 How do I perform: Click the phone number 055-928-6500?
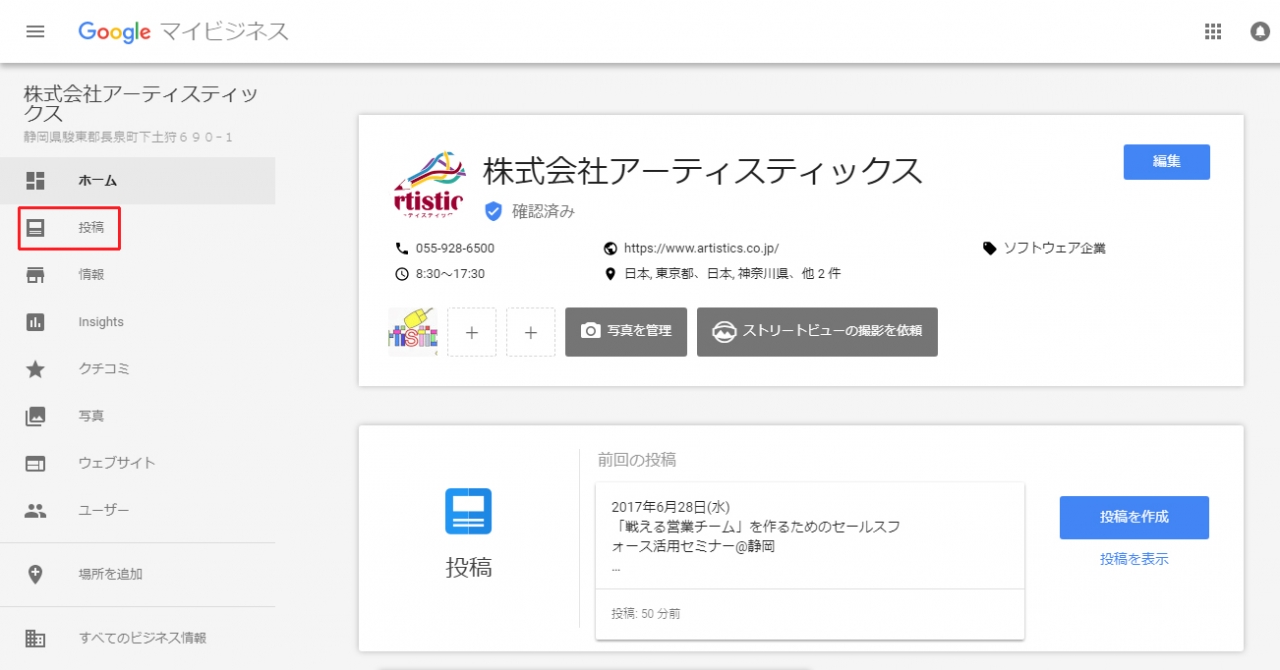point(455,248)
